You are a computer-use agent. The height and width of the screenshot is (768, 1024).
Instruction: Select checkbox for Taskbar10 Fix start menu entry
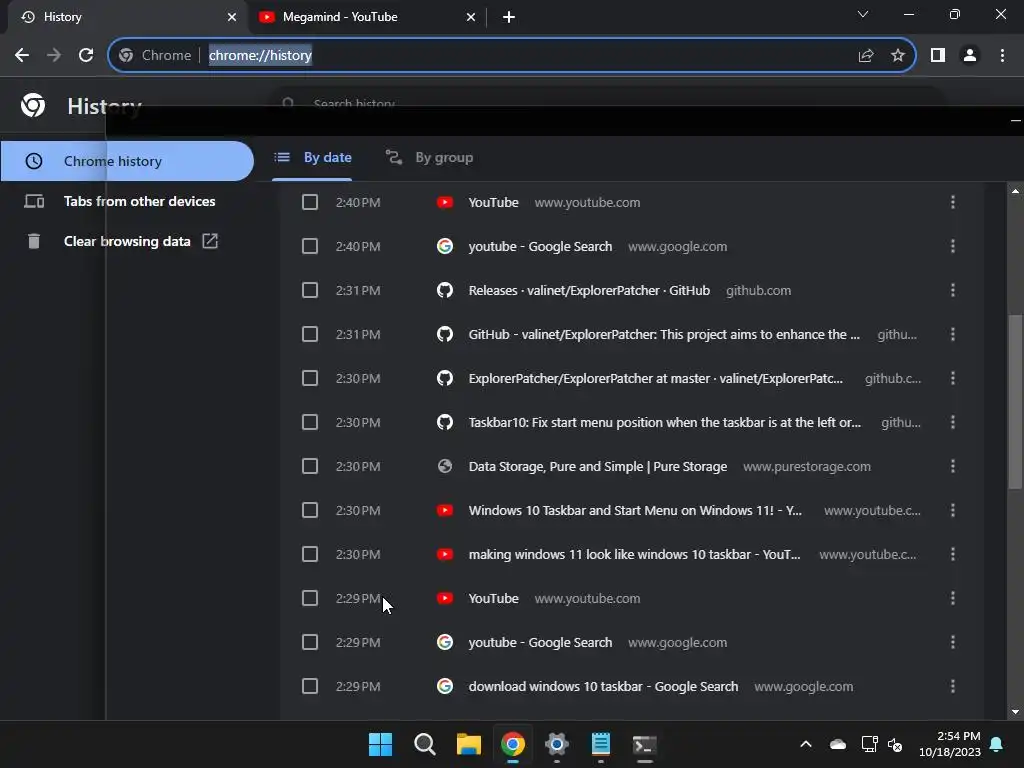310,422
